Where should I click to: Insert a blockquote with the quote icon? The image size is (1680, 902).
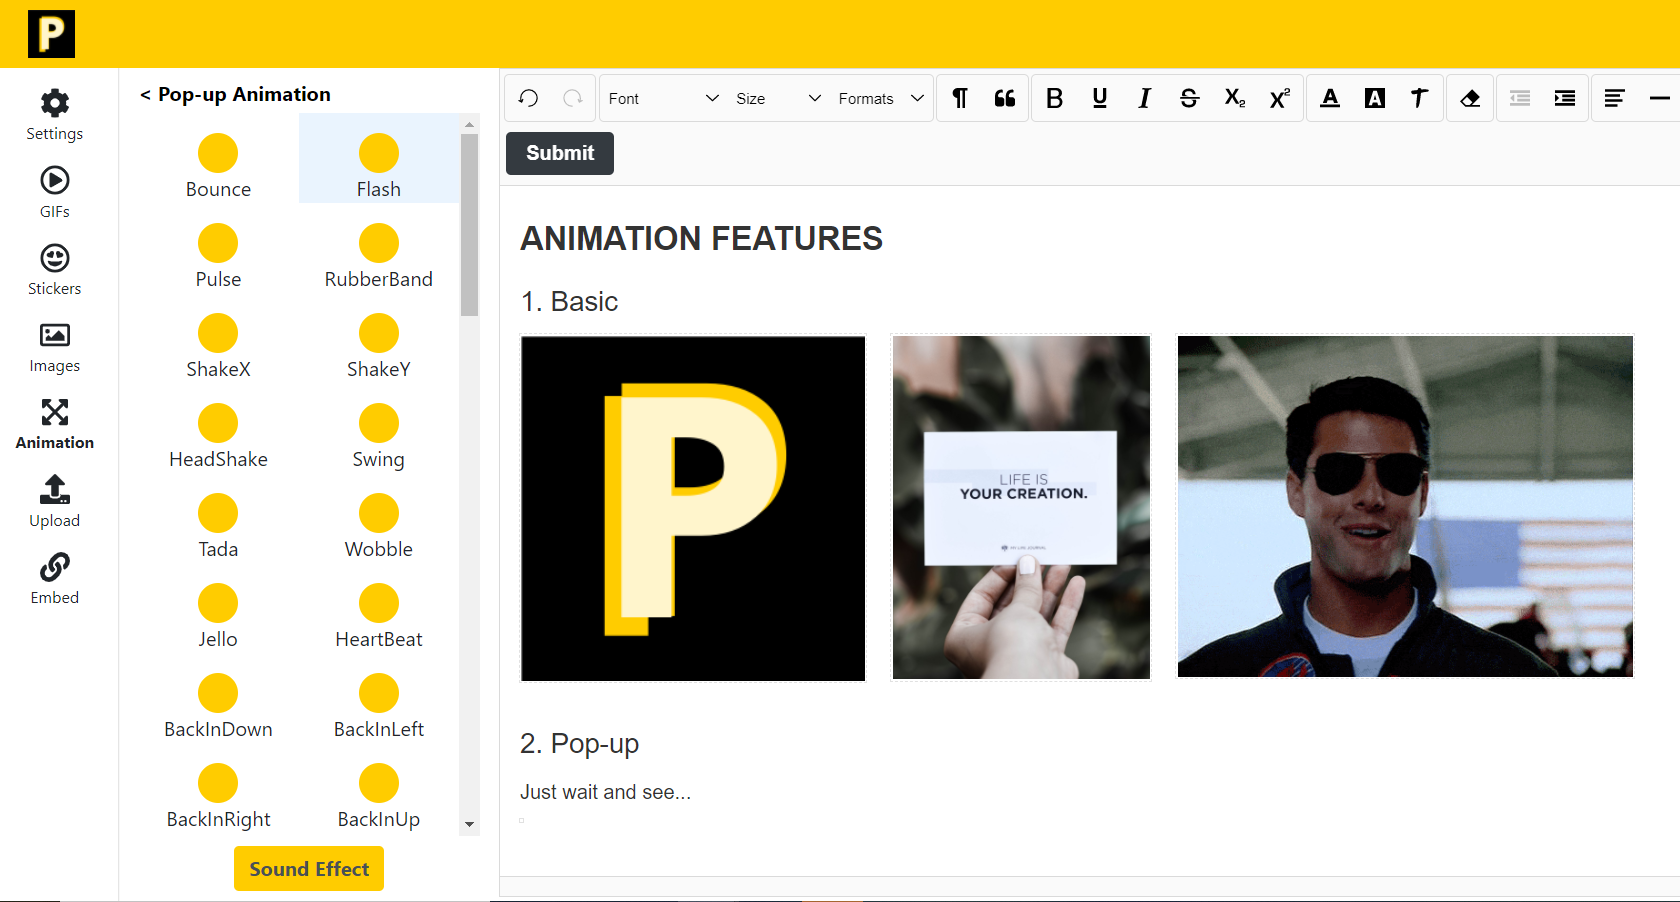pos(1005,98)
